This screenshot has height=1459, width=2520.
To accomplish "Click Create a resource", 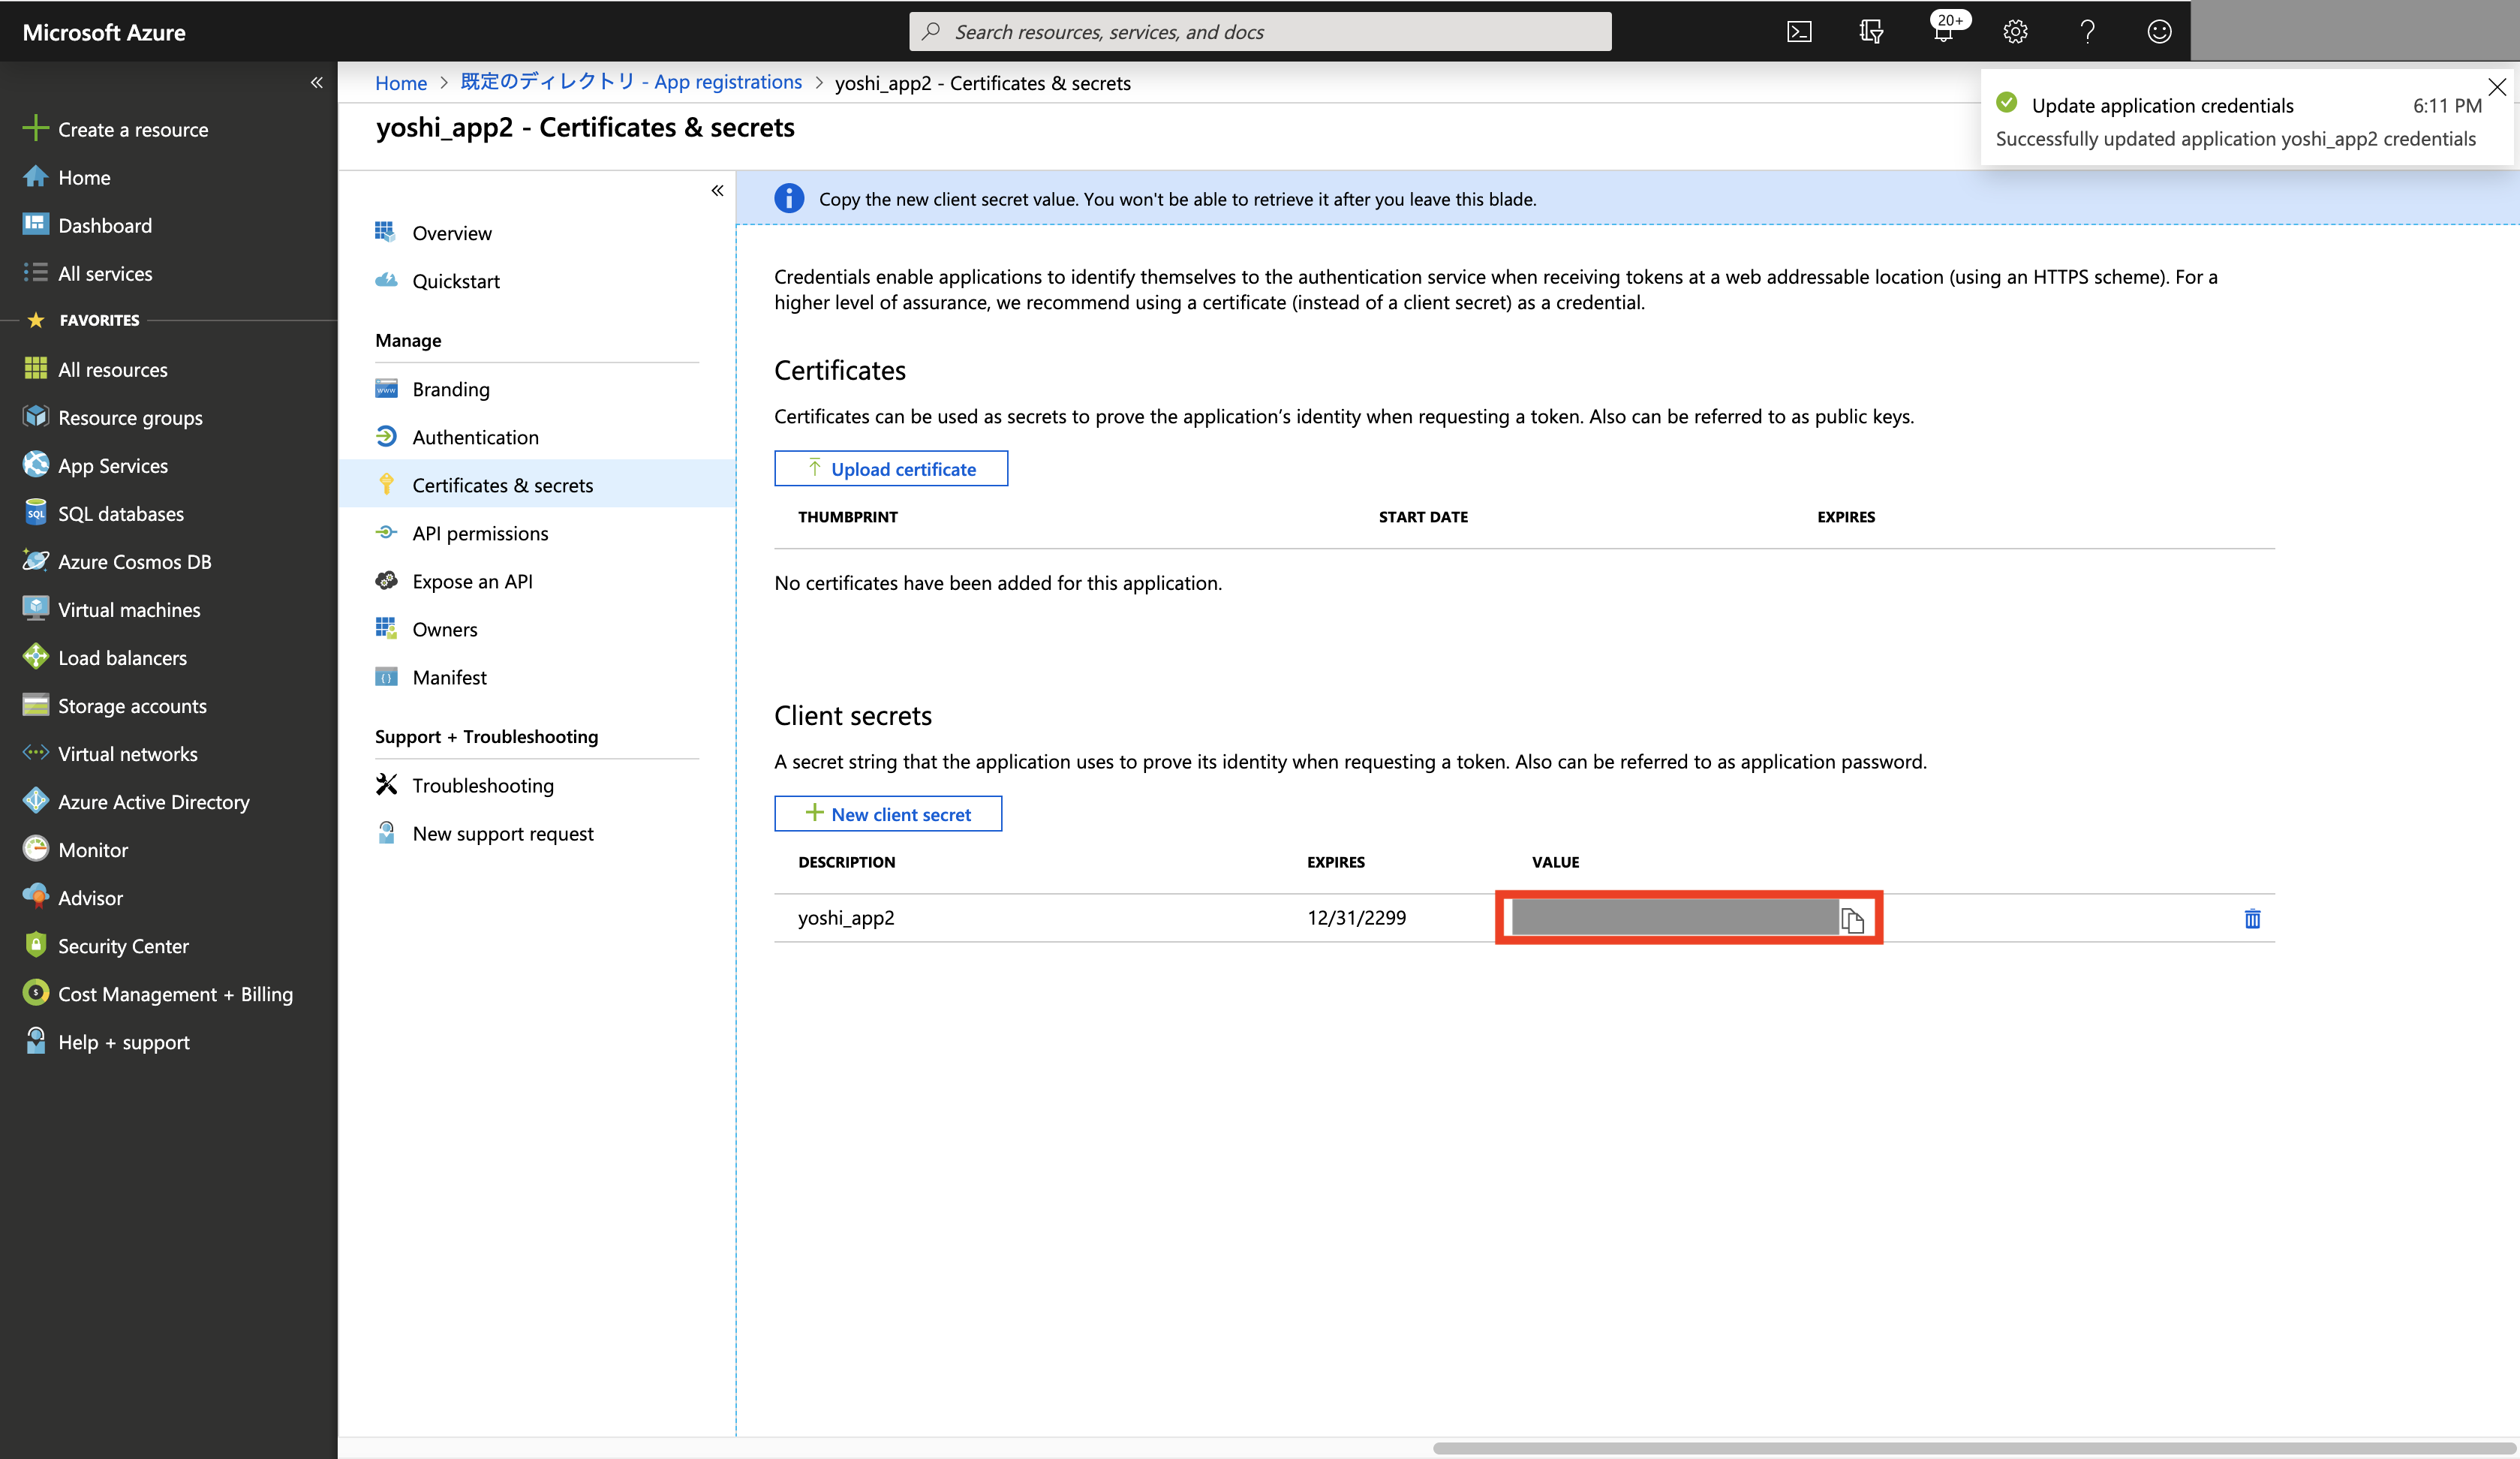I will (116, 129).
